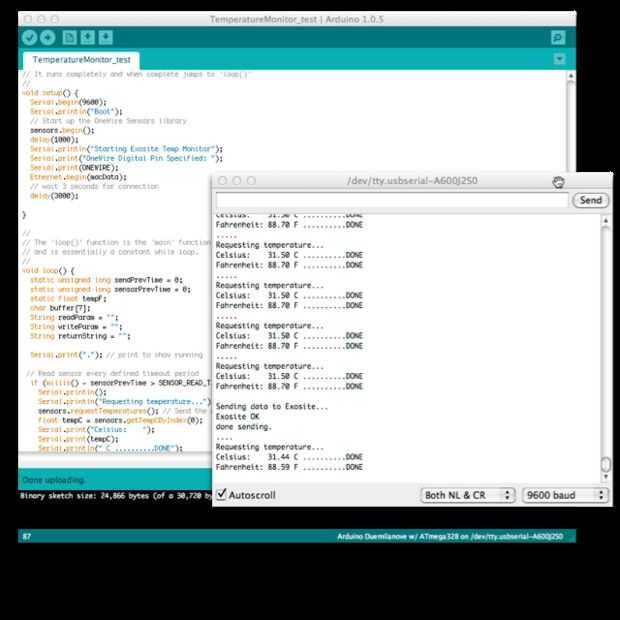Click the /dev/tty.usbserial-A600J2S0 title

click(412, 181)
